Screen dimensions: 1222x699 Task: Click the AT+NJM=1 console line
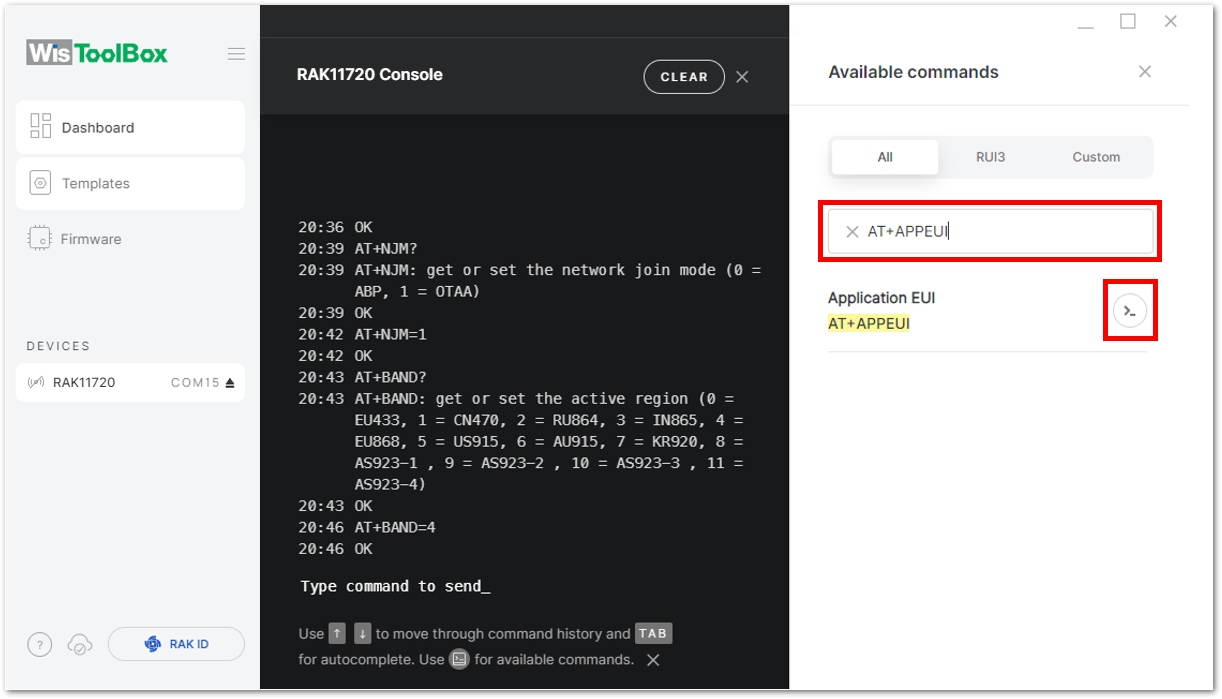(390, 334)
